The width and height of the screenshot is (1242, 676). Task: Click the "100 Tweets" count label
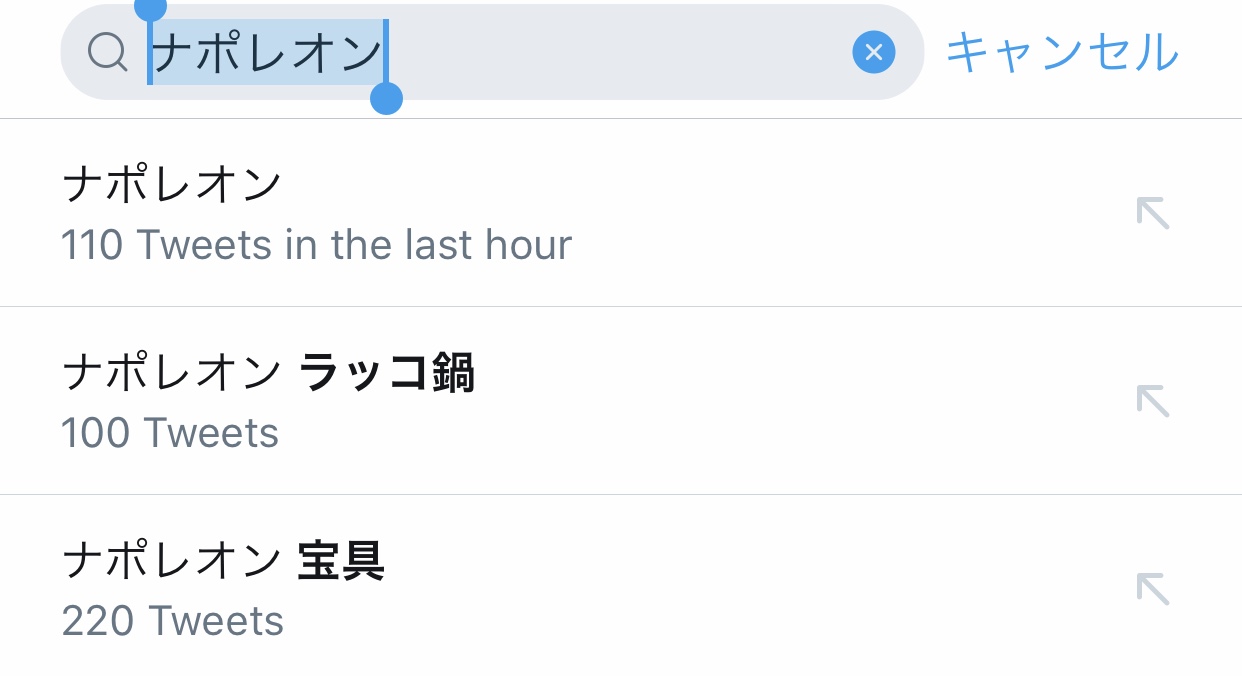[x=170, y=433]
